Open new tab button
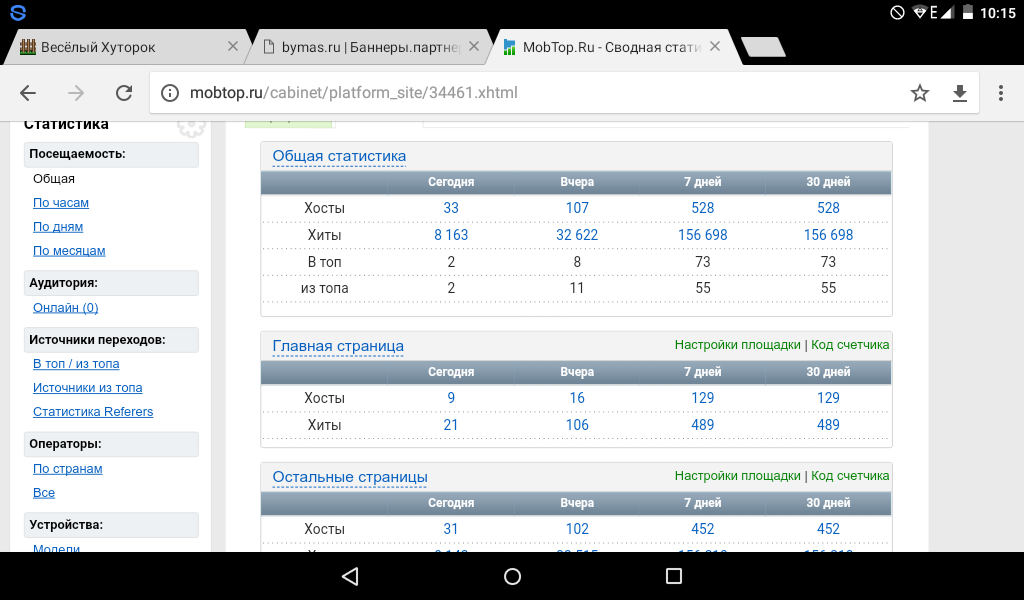Viewport: 1024px width, 600px height. [763, 47]
